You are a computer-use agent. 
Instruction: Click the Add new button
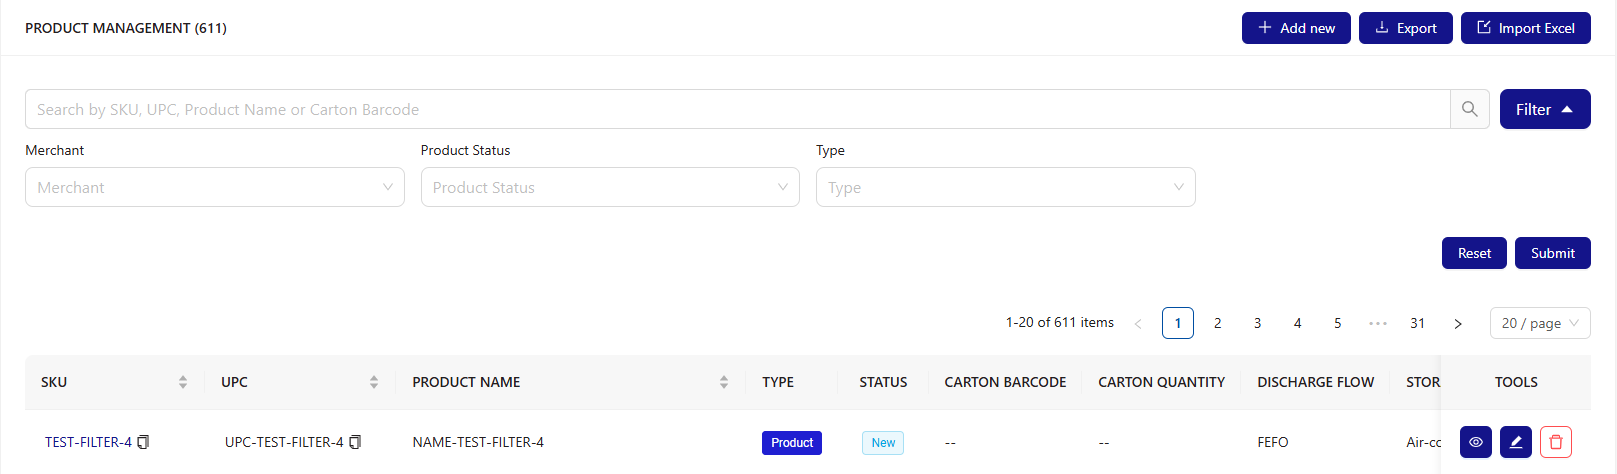click(x=1296, y=28)
